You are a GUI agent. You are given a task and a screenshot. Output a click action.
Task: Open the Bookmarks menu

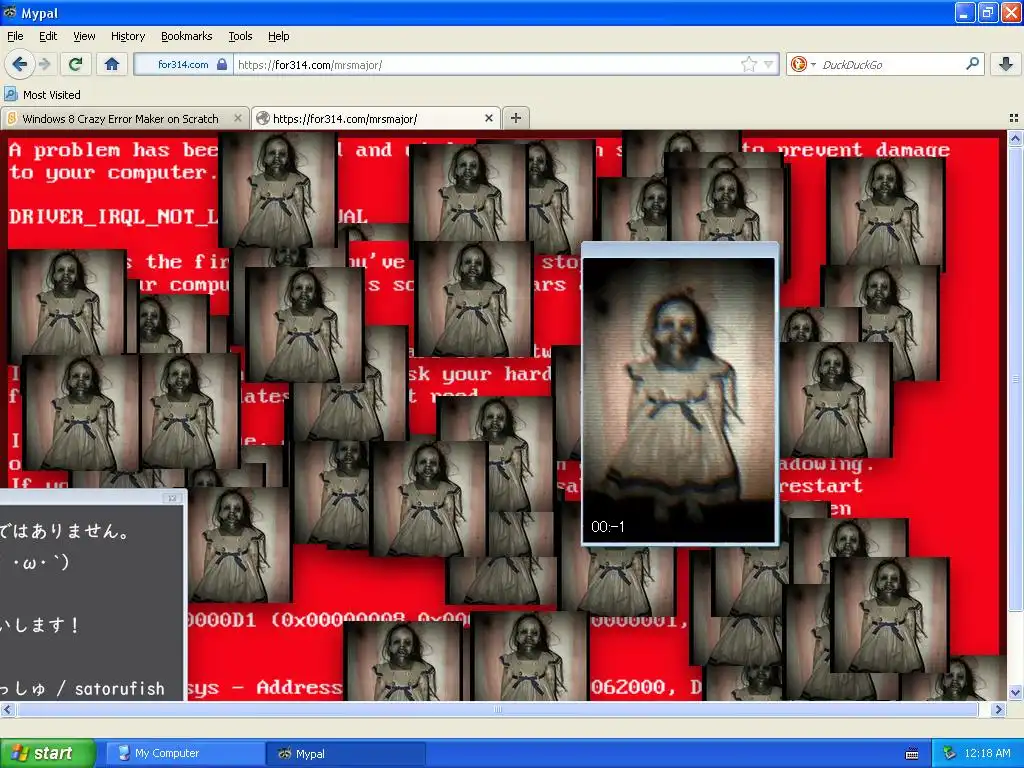pos(186,36)
